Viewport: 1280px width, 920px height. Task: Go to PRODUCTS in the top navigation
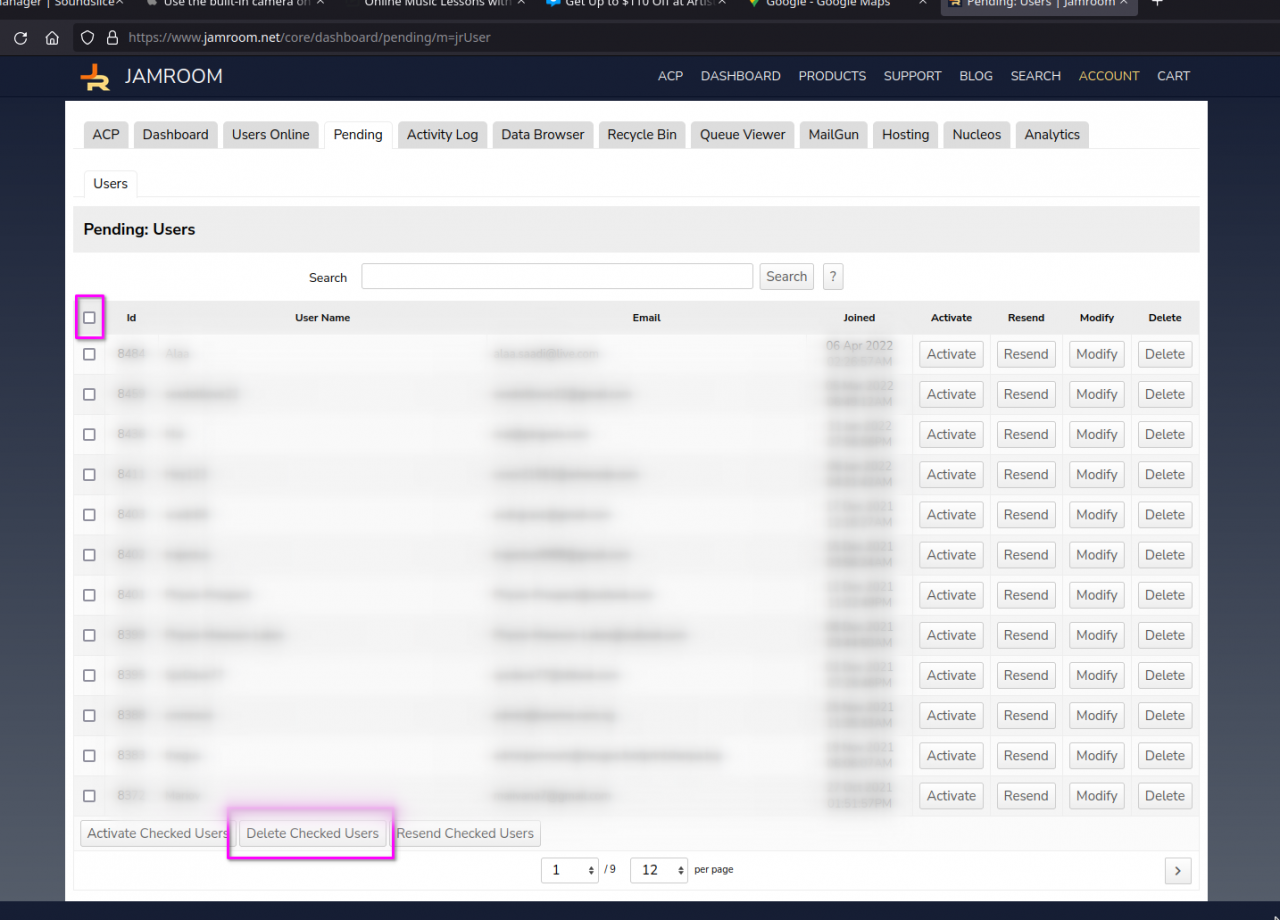click(832, 76)
